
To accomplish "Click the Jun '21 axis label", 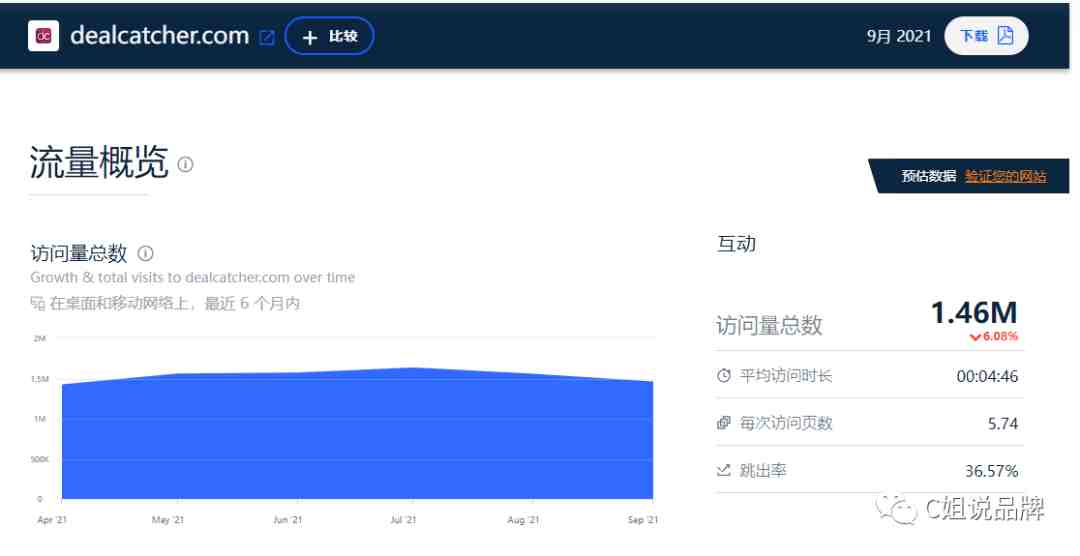I will pyautogui.click(x=287, y=520).
